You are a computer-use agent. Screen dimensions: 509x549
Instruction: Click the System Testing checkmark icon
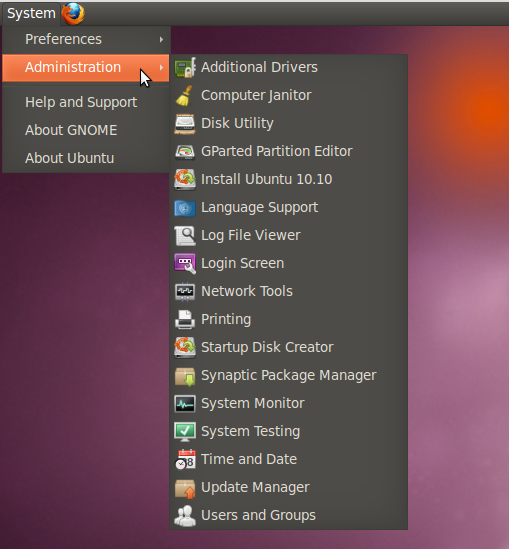coord(185,432)
